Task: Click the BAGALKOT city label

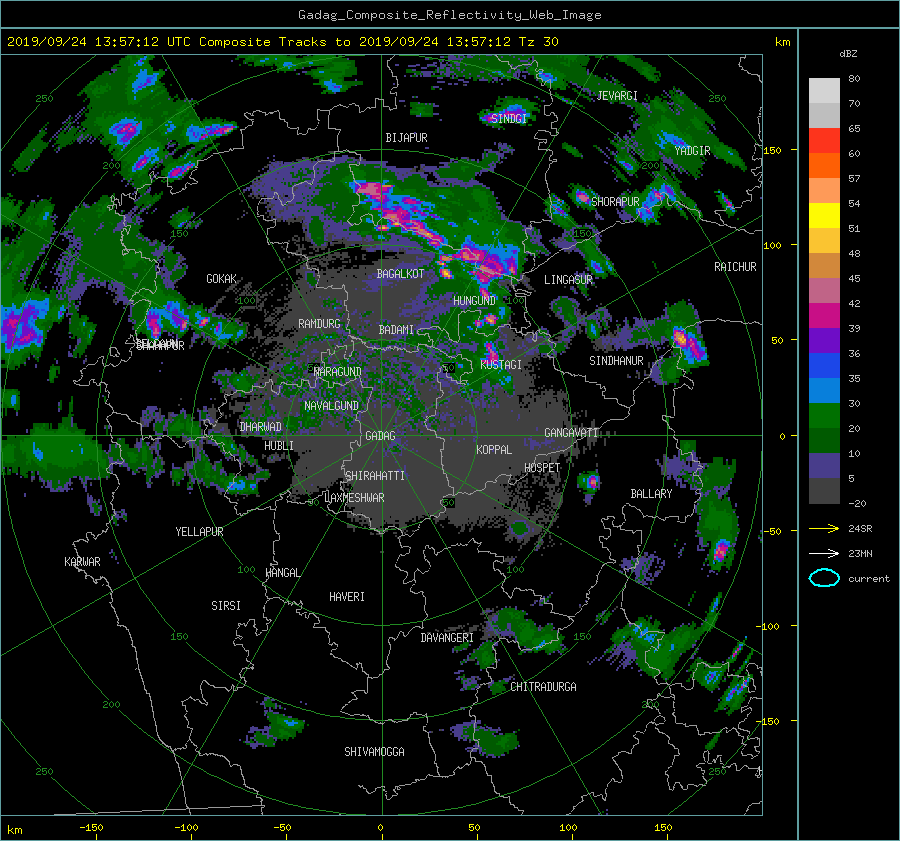Action: [x=400, y=274]
